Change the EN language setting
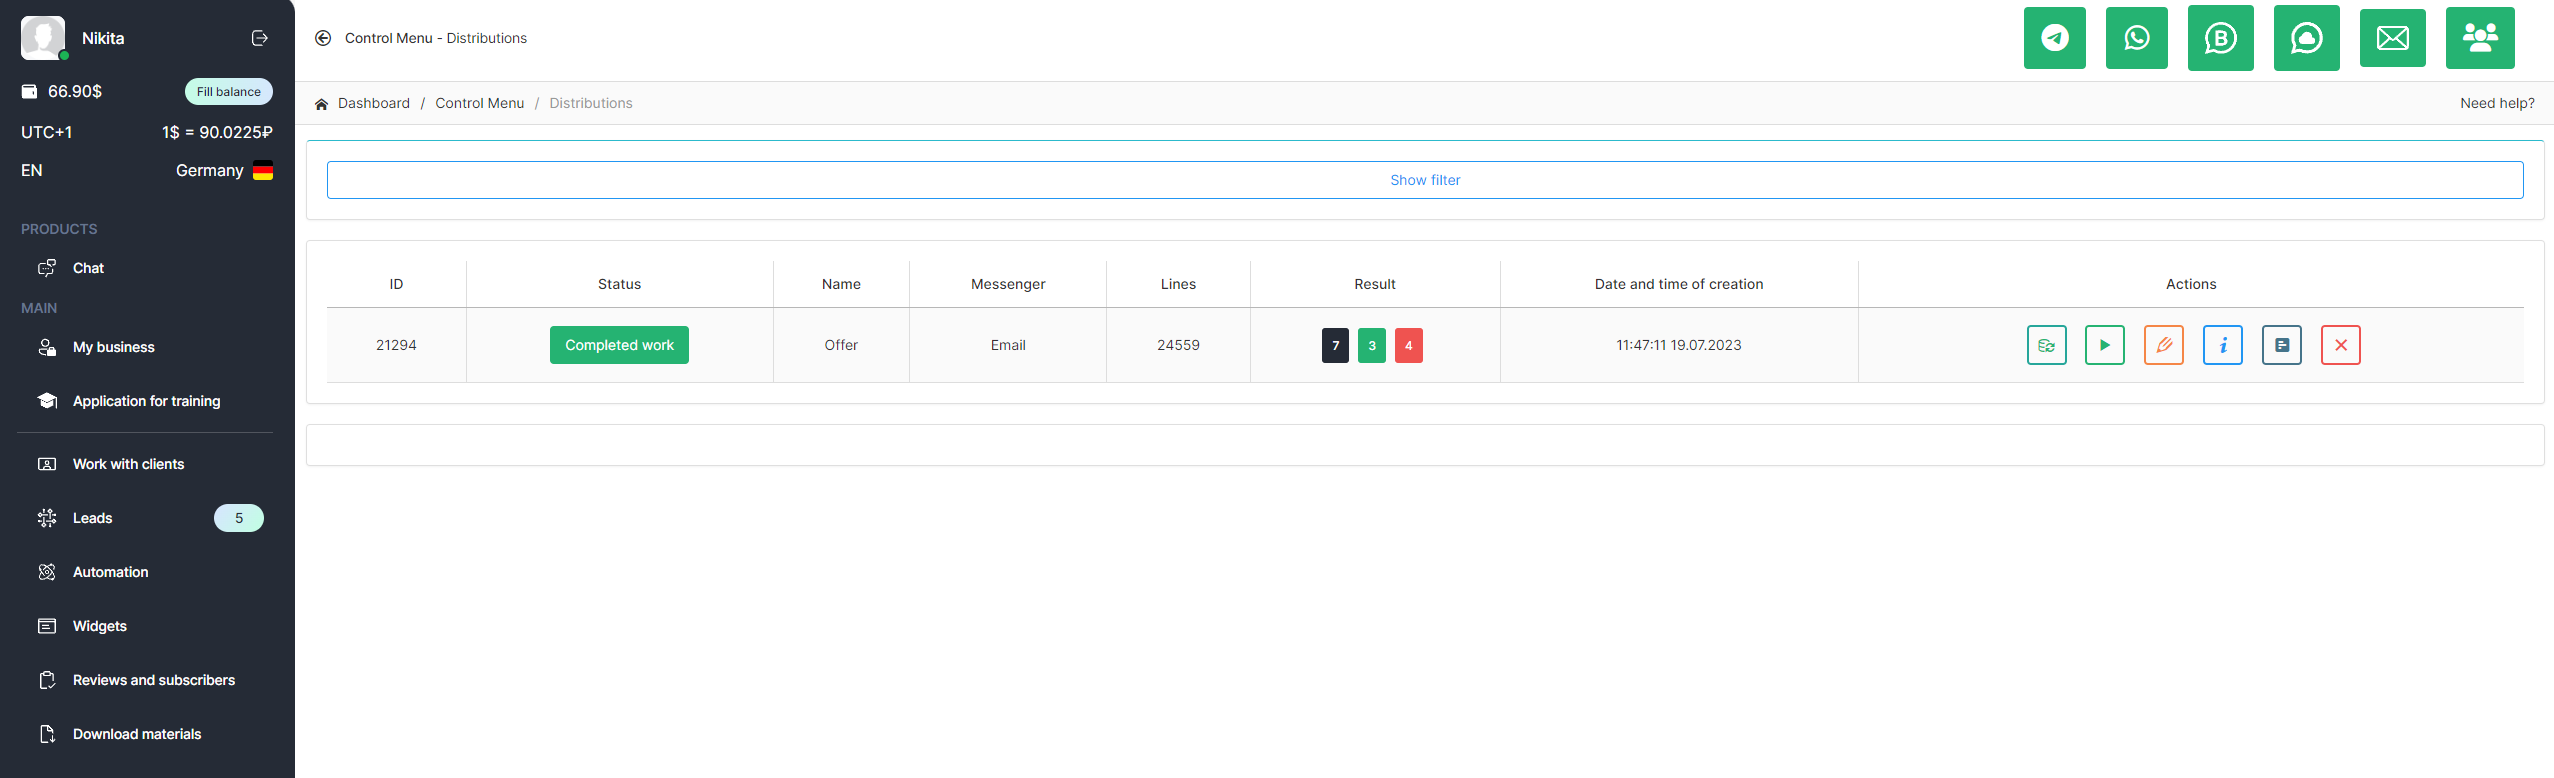The height and width of the screenshot is (778, 2554). point(32,171)
